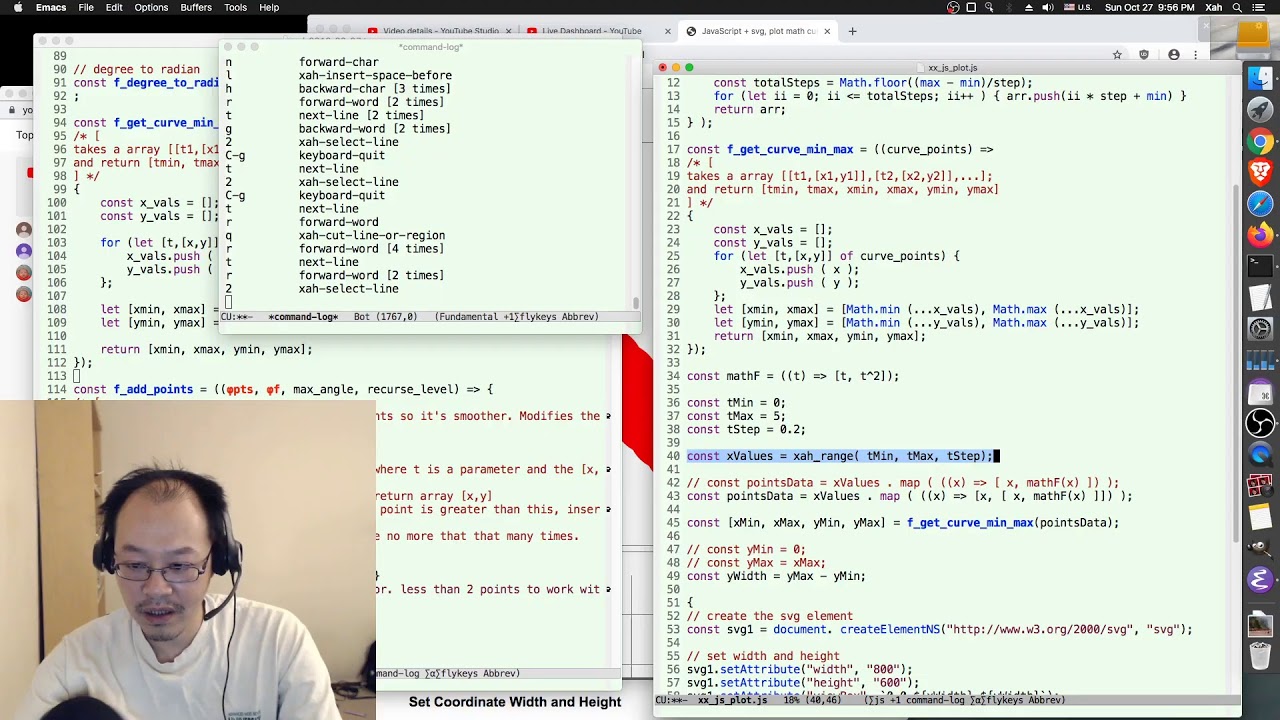Click 'const yWidth = yMax - yMin;' line
The height and width of the screenshot is (720, 1280).
point(776,576)
